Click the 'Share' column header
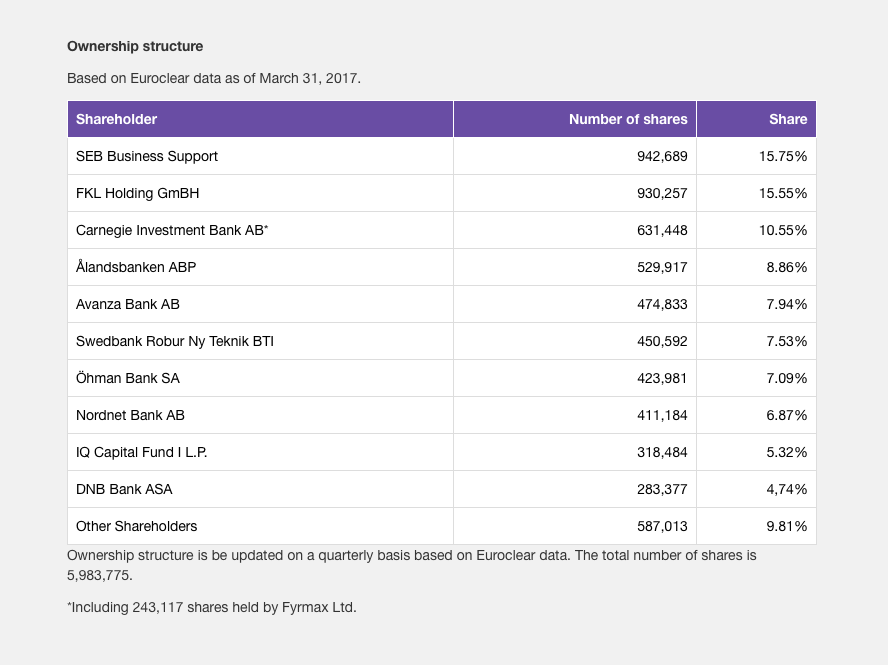This screenshot has height=665, width=888. point(757,119)
